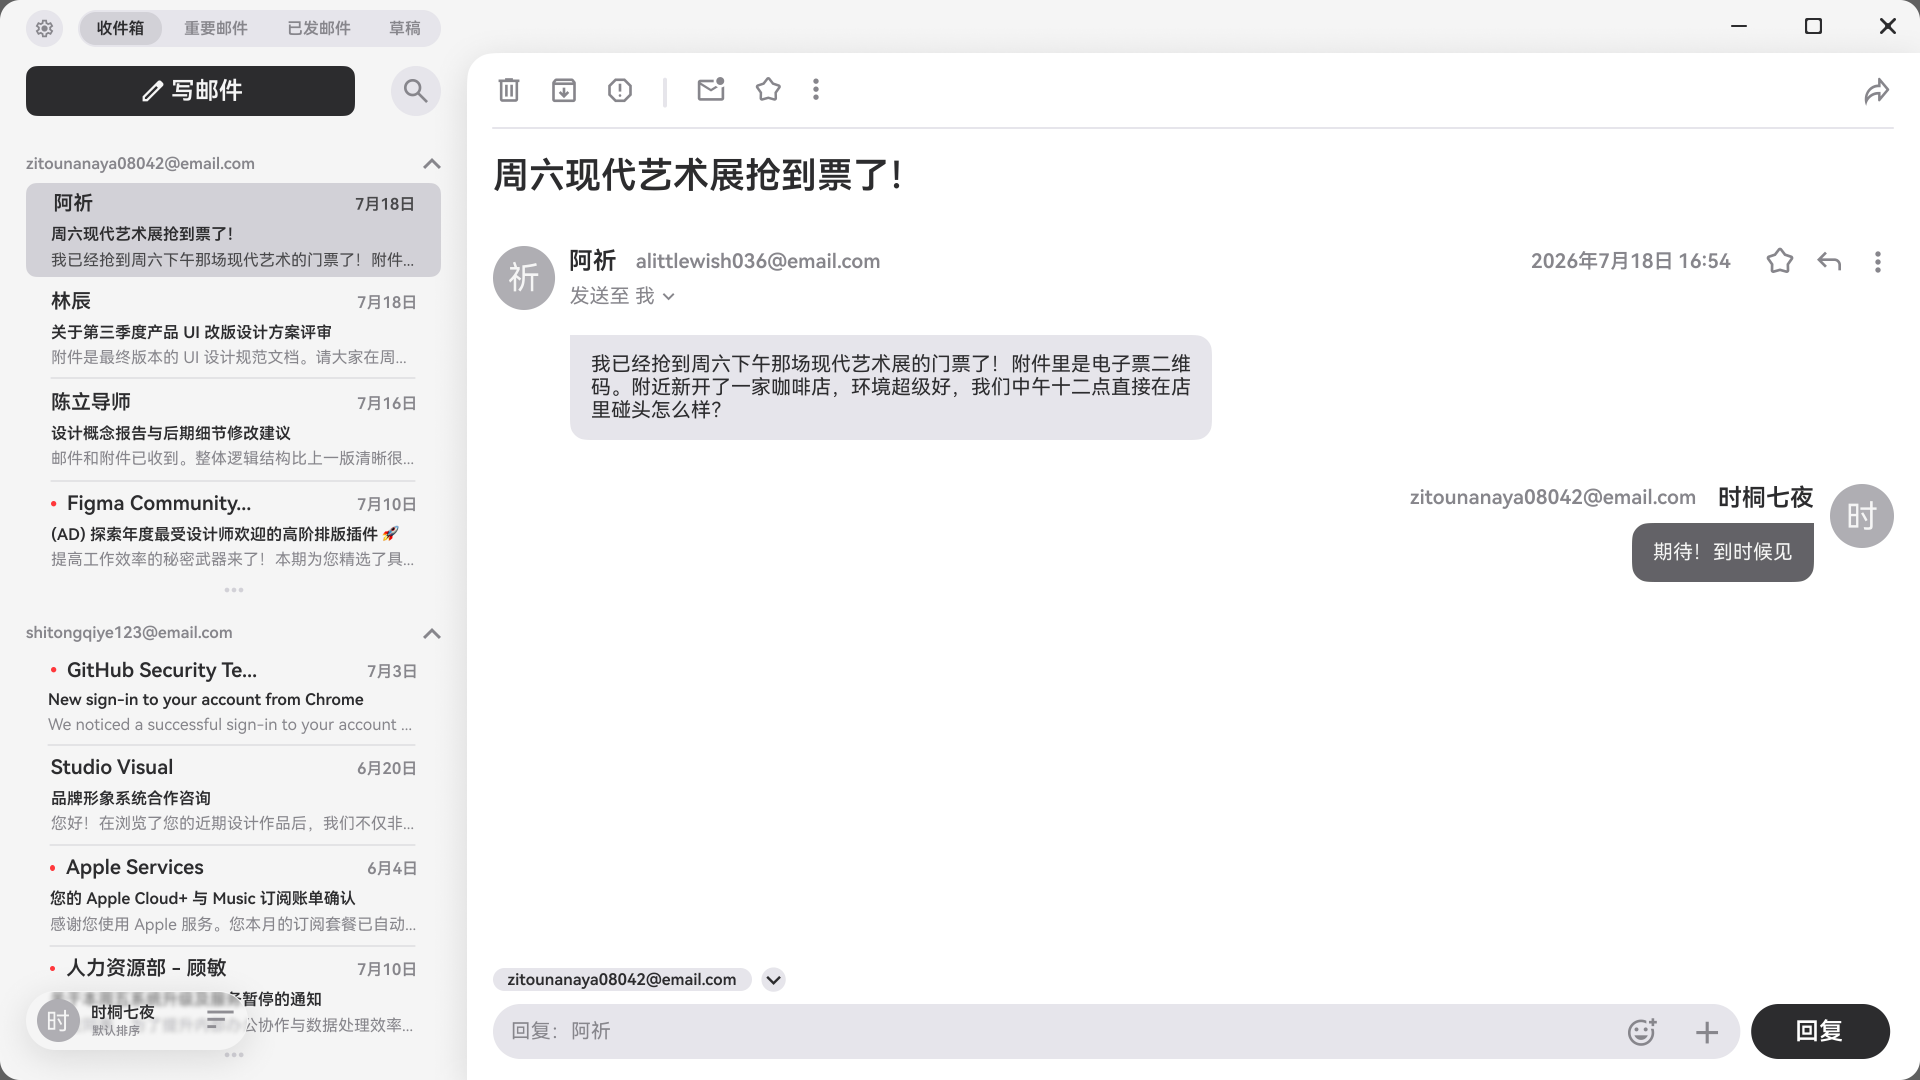1920x1080 pixels.
Task: Star the message from 阿祈
Action: (x=1780, y=261)
